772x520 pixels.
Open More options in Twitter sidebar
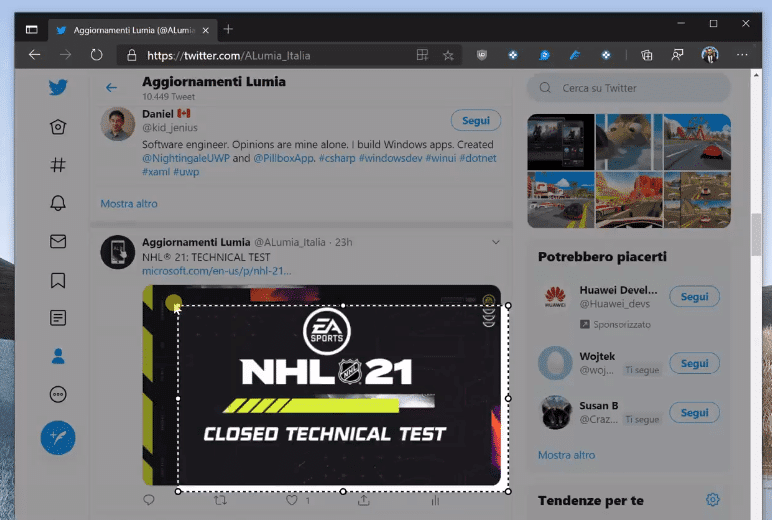point(58,394)
